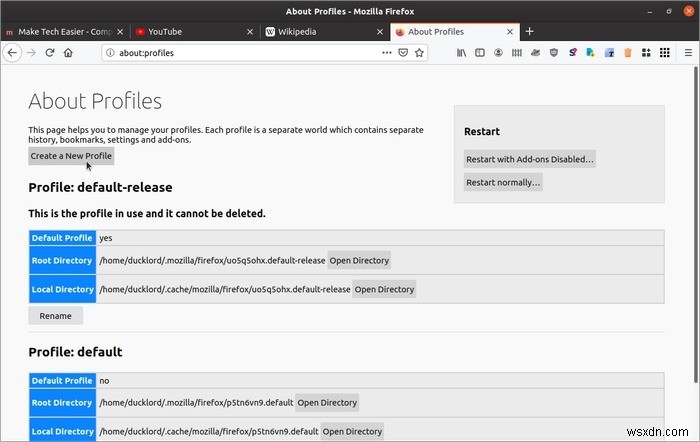Viewport: 700px width, 442px height.
Task: Switch to the Wikipedia tab
Action: pos(320,31)
